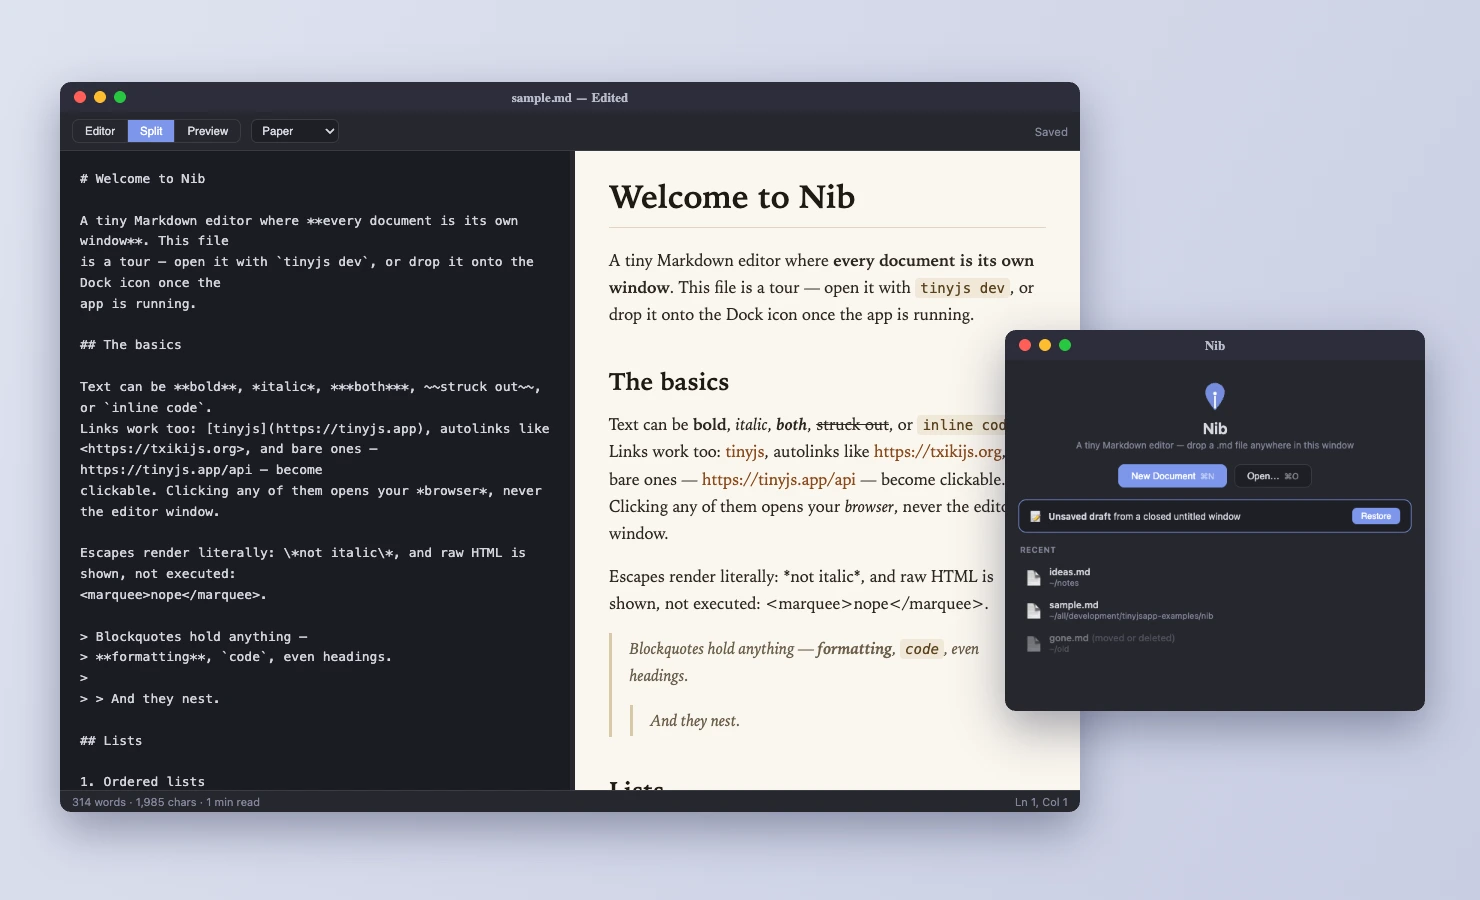Click the ideas.md file icon
The height and width of the screenshot is (900, 1480).
click(x=1034, y=578)
